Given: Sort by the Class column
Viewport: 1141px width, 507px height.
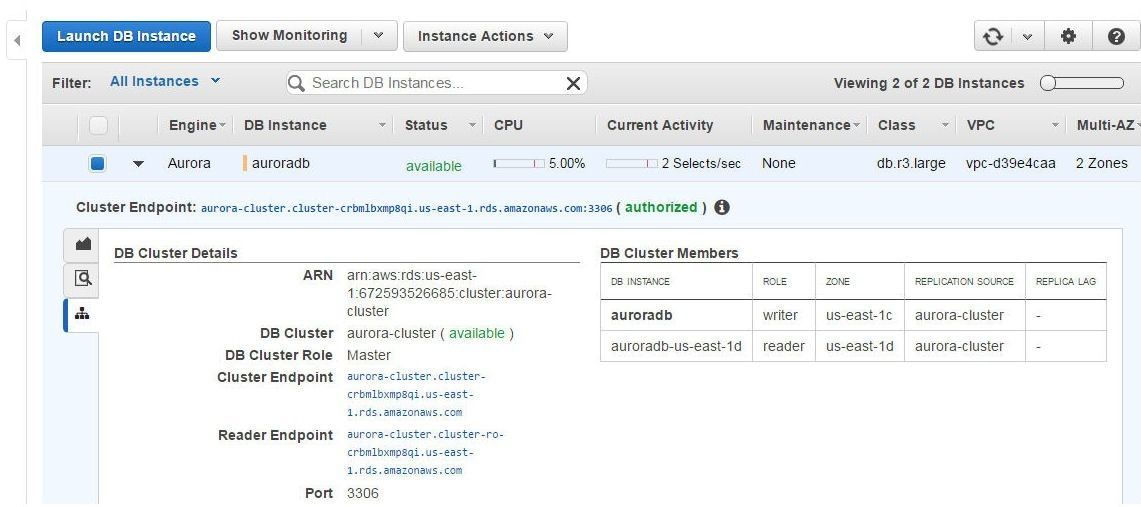Looking at the screenshot, I should (912, 126).
